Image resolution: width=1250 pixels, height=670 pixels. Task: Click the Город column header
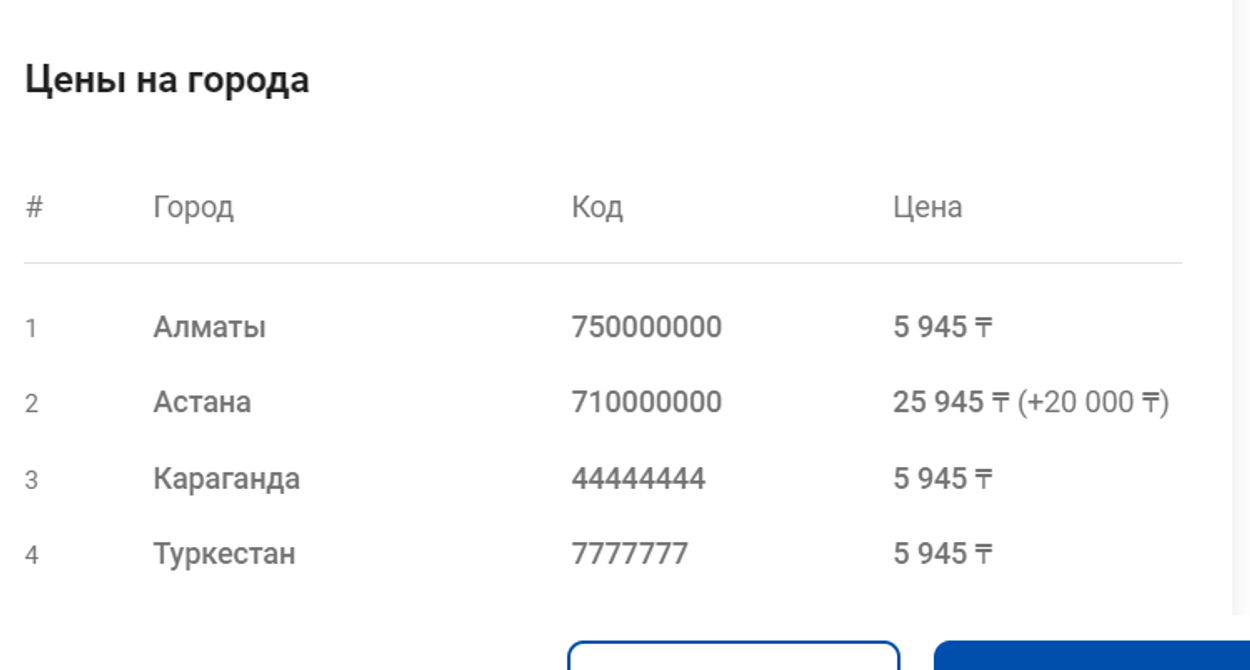click(x=193, y=207)
